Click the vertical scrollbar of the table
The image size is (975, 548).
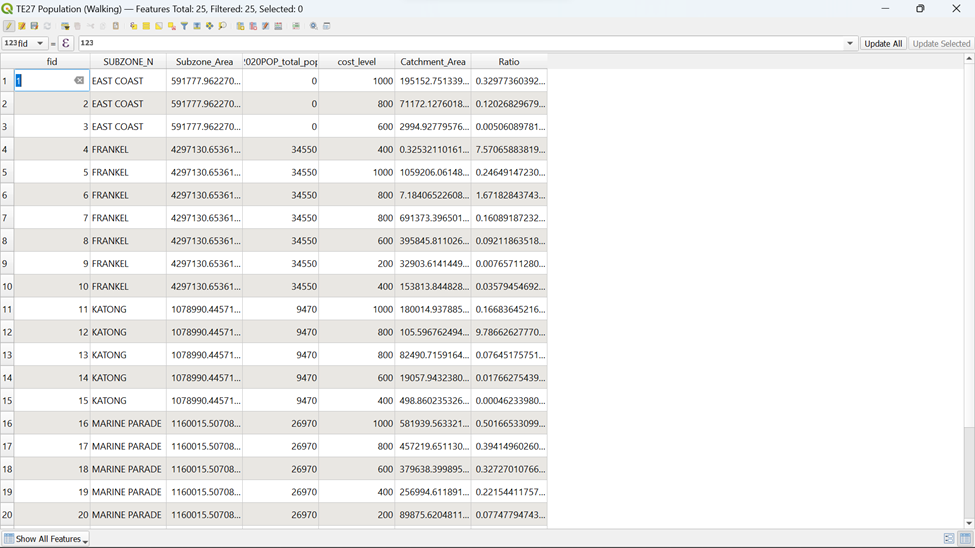pos(968,300)
